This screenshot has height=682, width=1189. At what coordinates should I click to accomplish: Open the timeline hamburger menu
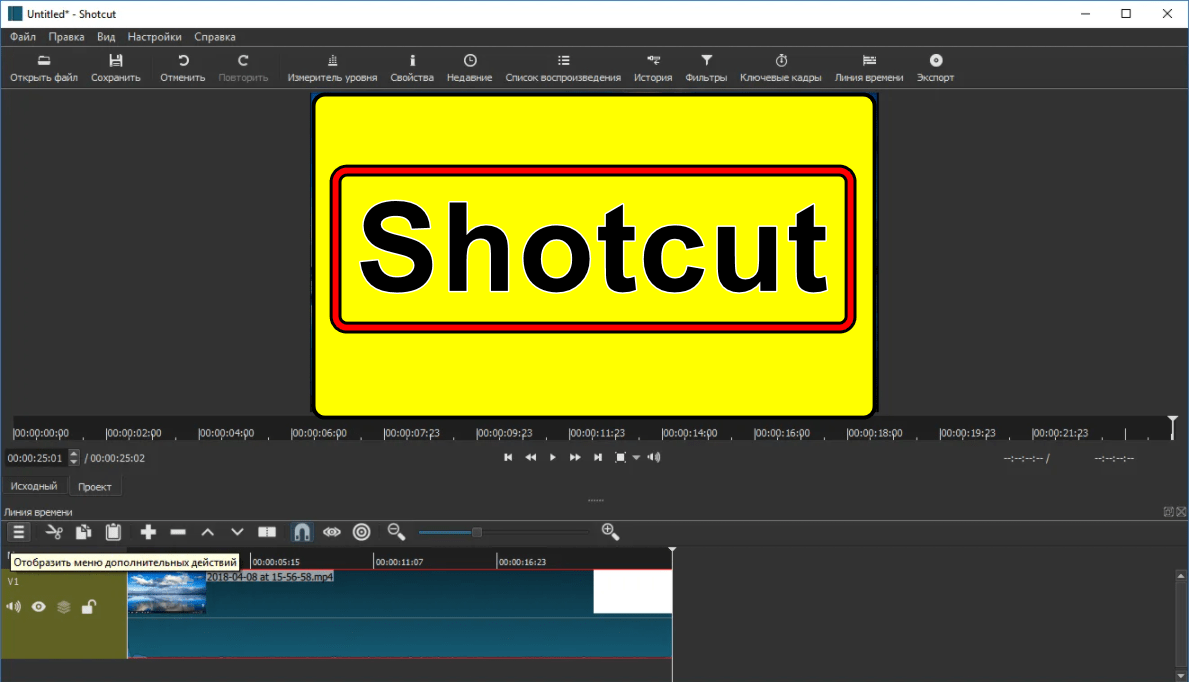pos(18,532)
